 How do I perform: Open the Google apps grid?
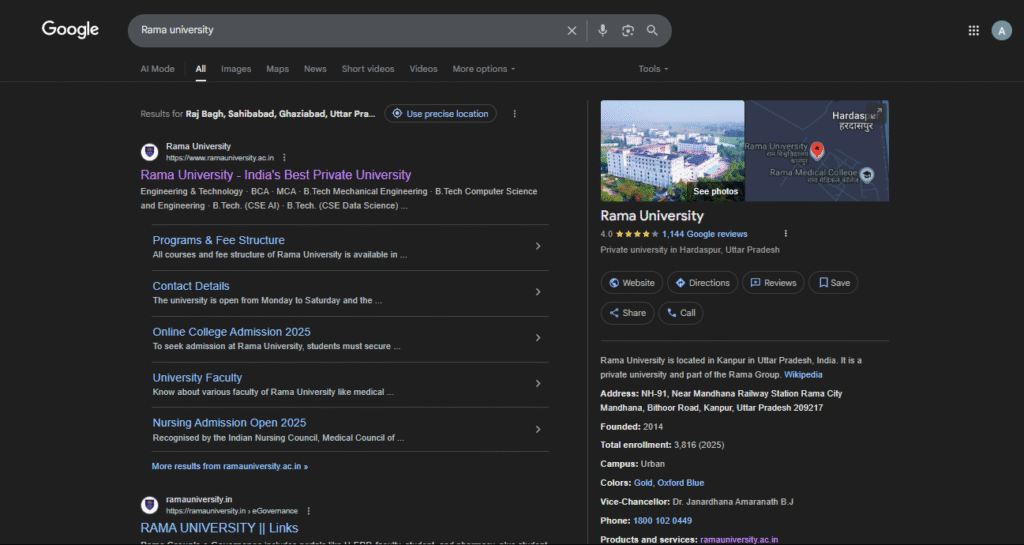[x=973, y=31]
